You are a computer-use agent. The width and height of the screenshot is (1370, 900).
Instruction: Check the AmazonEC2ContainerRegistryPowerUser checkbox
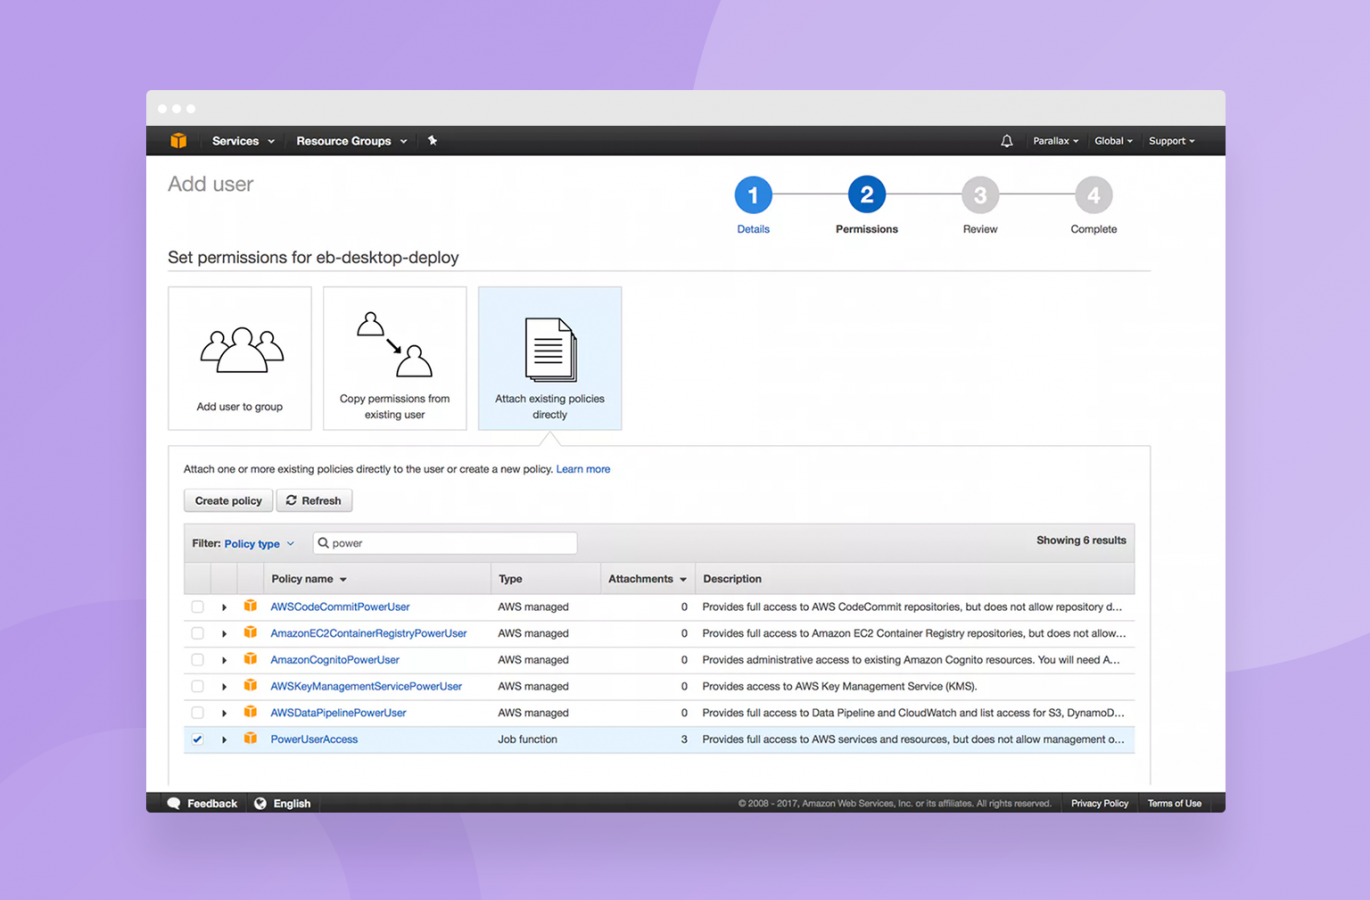(x=197, y=633)
